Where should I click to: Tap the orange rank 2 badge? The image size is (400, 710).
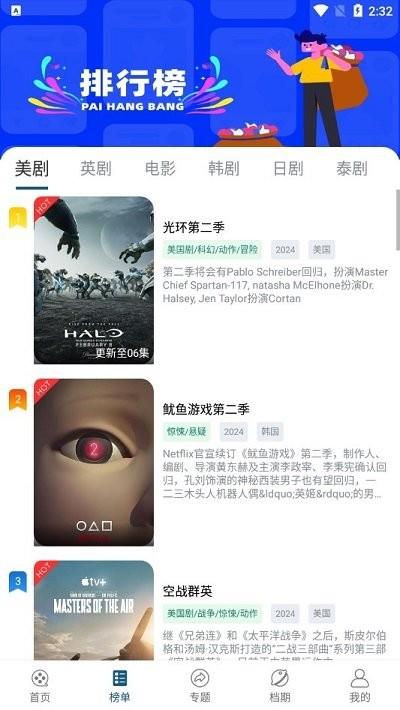[18, 400]
